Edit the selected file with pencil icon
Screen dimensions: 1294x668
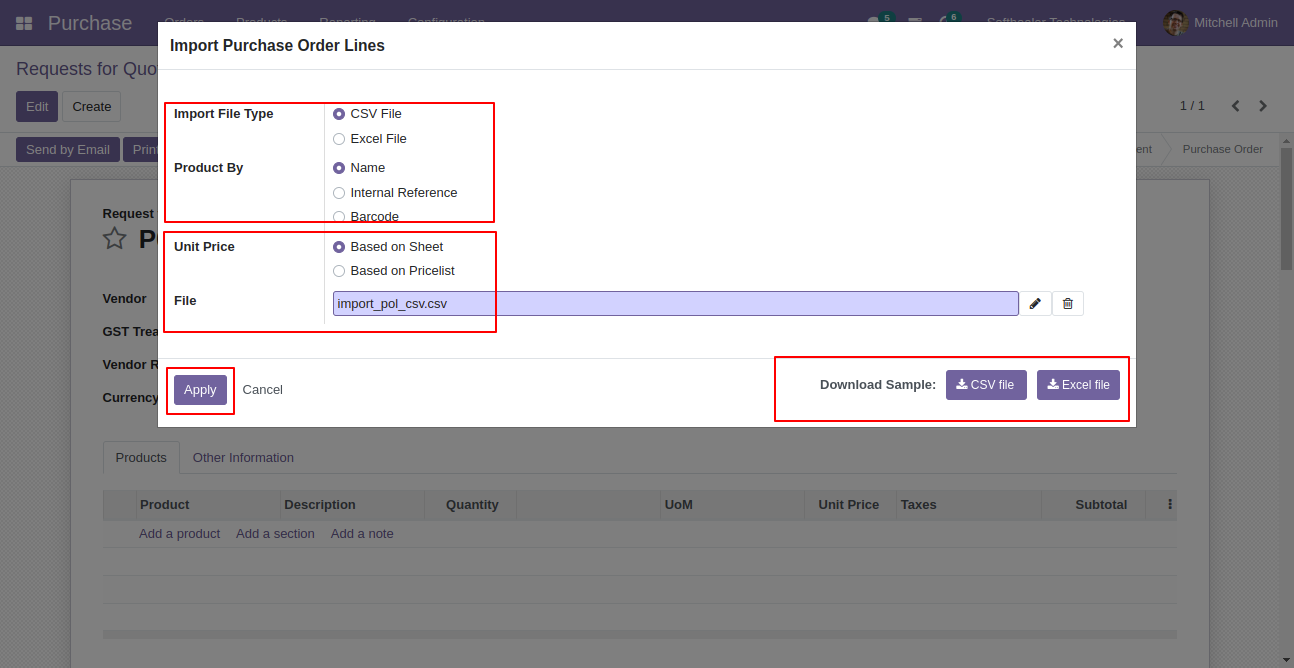point(1035,304)
